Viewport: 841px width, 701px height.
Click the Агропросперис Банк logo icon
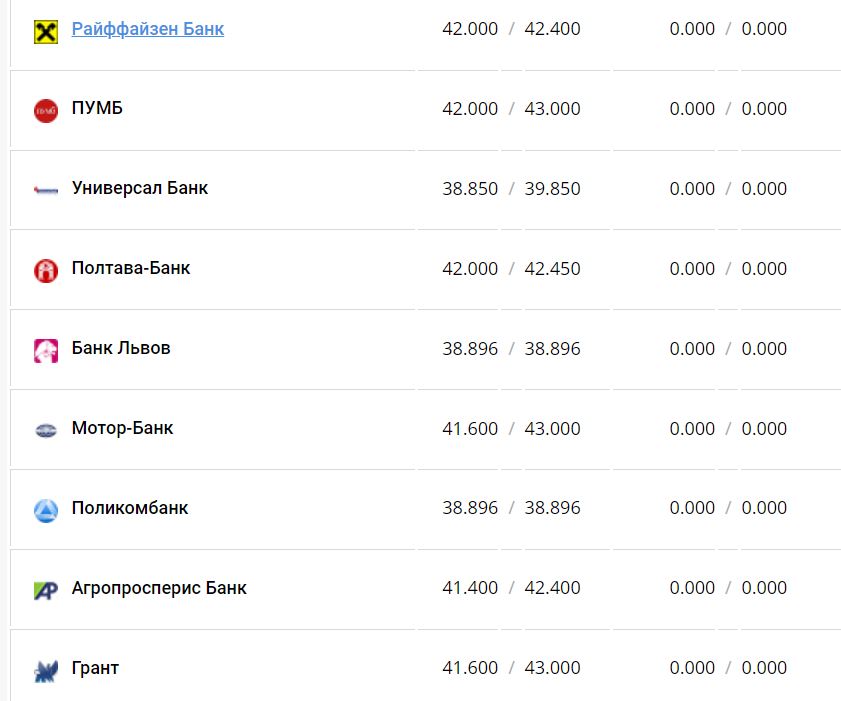pyautogui.click(x=46, y=590)
